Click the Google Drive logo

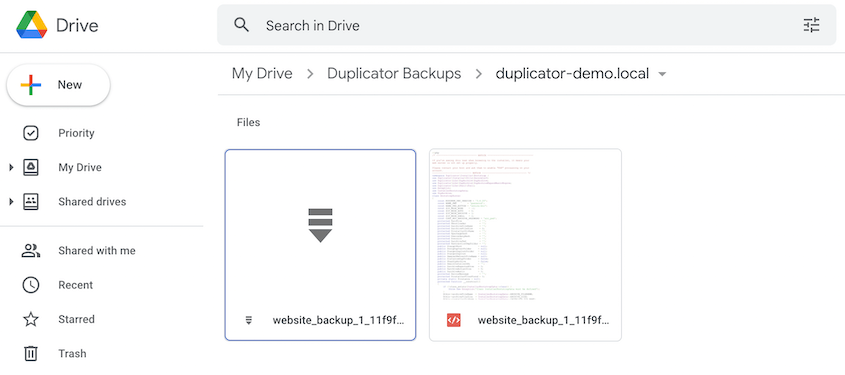point(32,25)
